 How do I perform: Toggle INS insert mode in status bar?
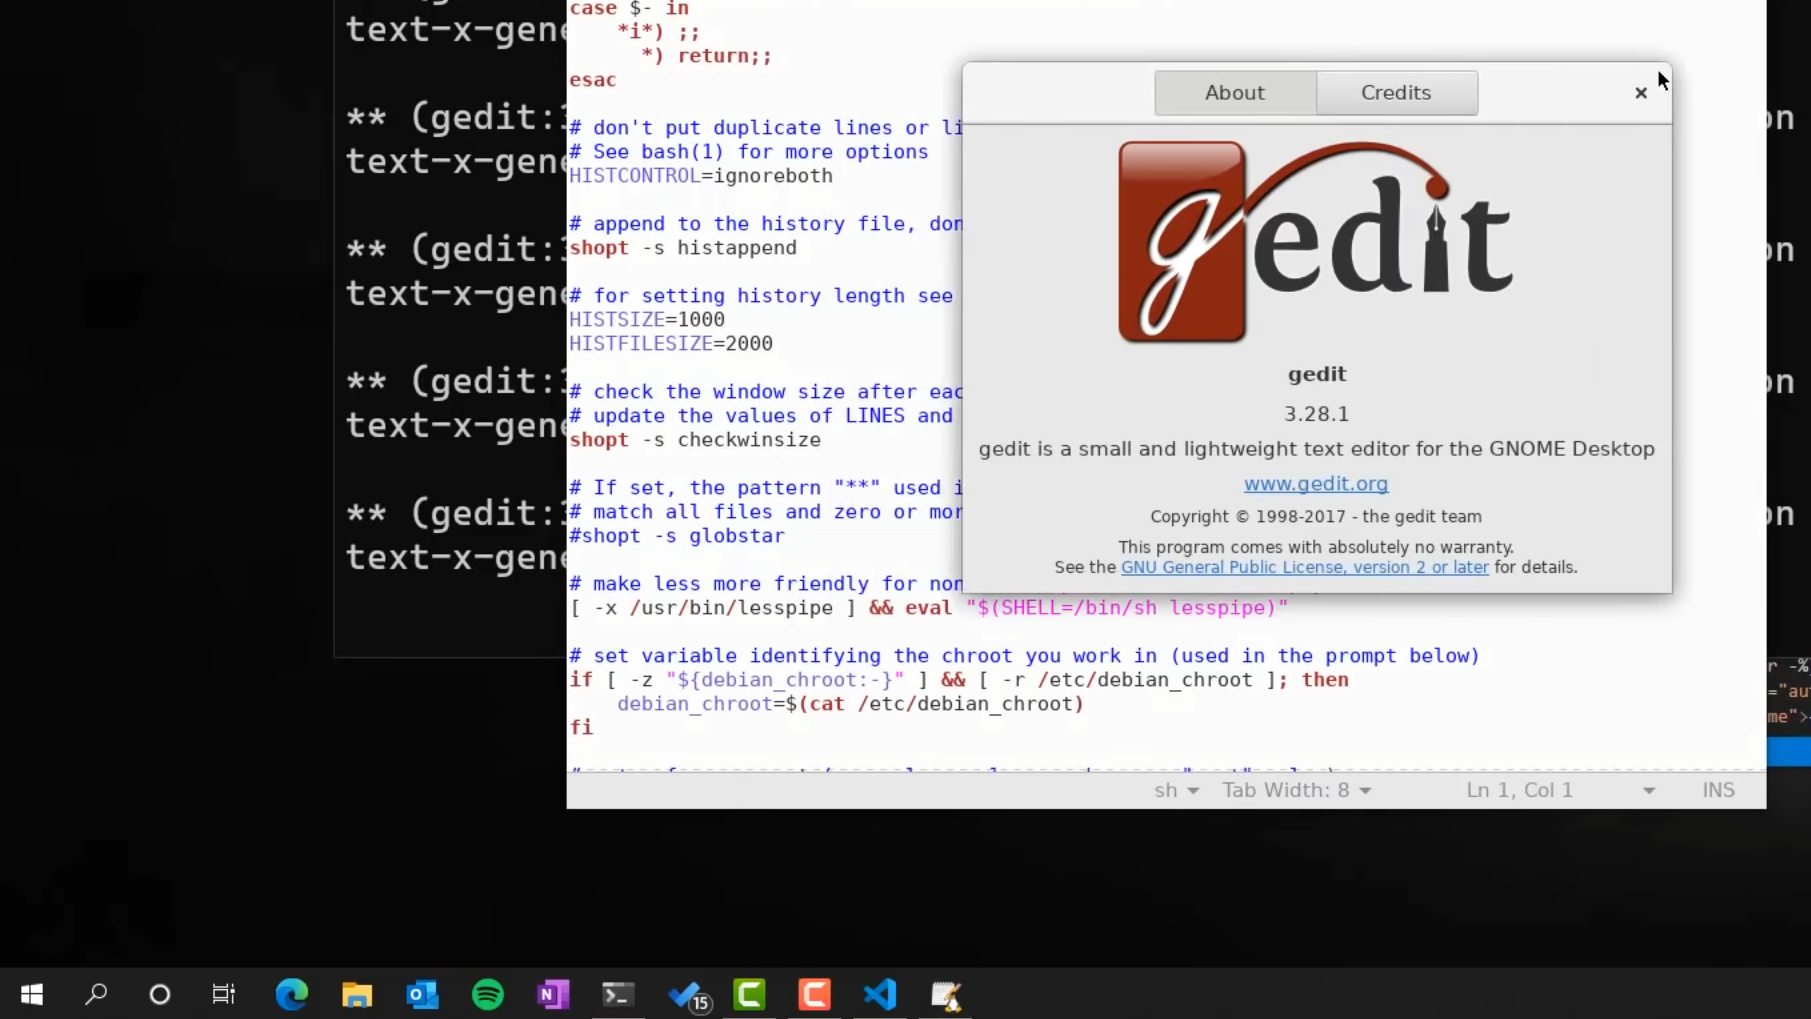(x=1718, y=790)
